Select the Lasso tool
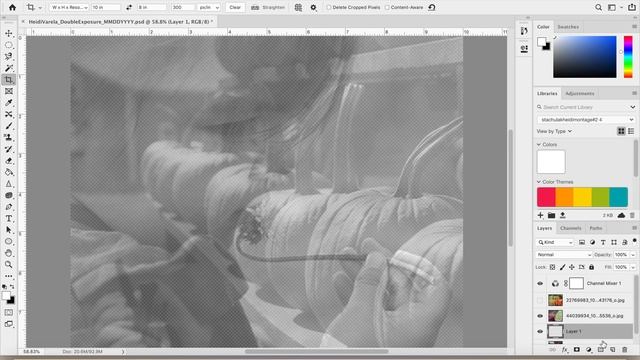 [x=9, y=56]
